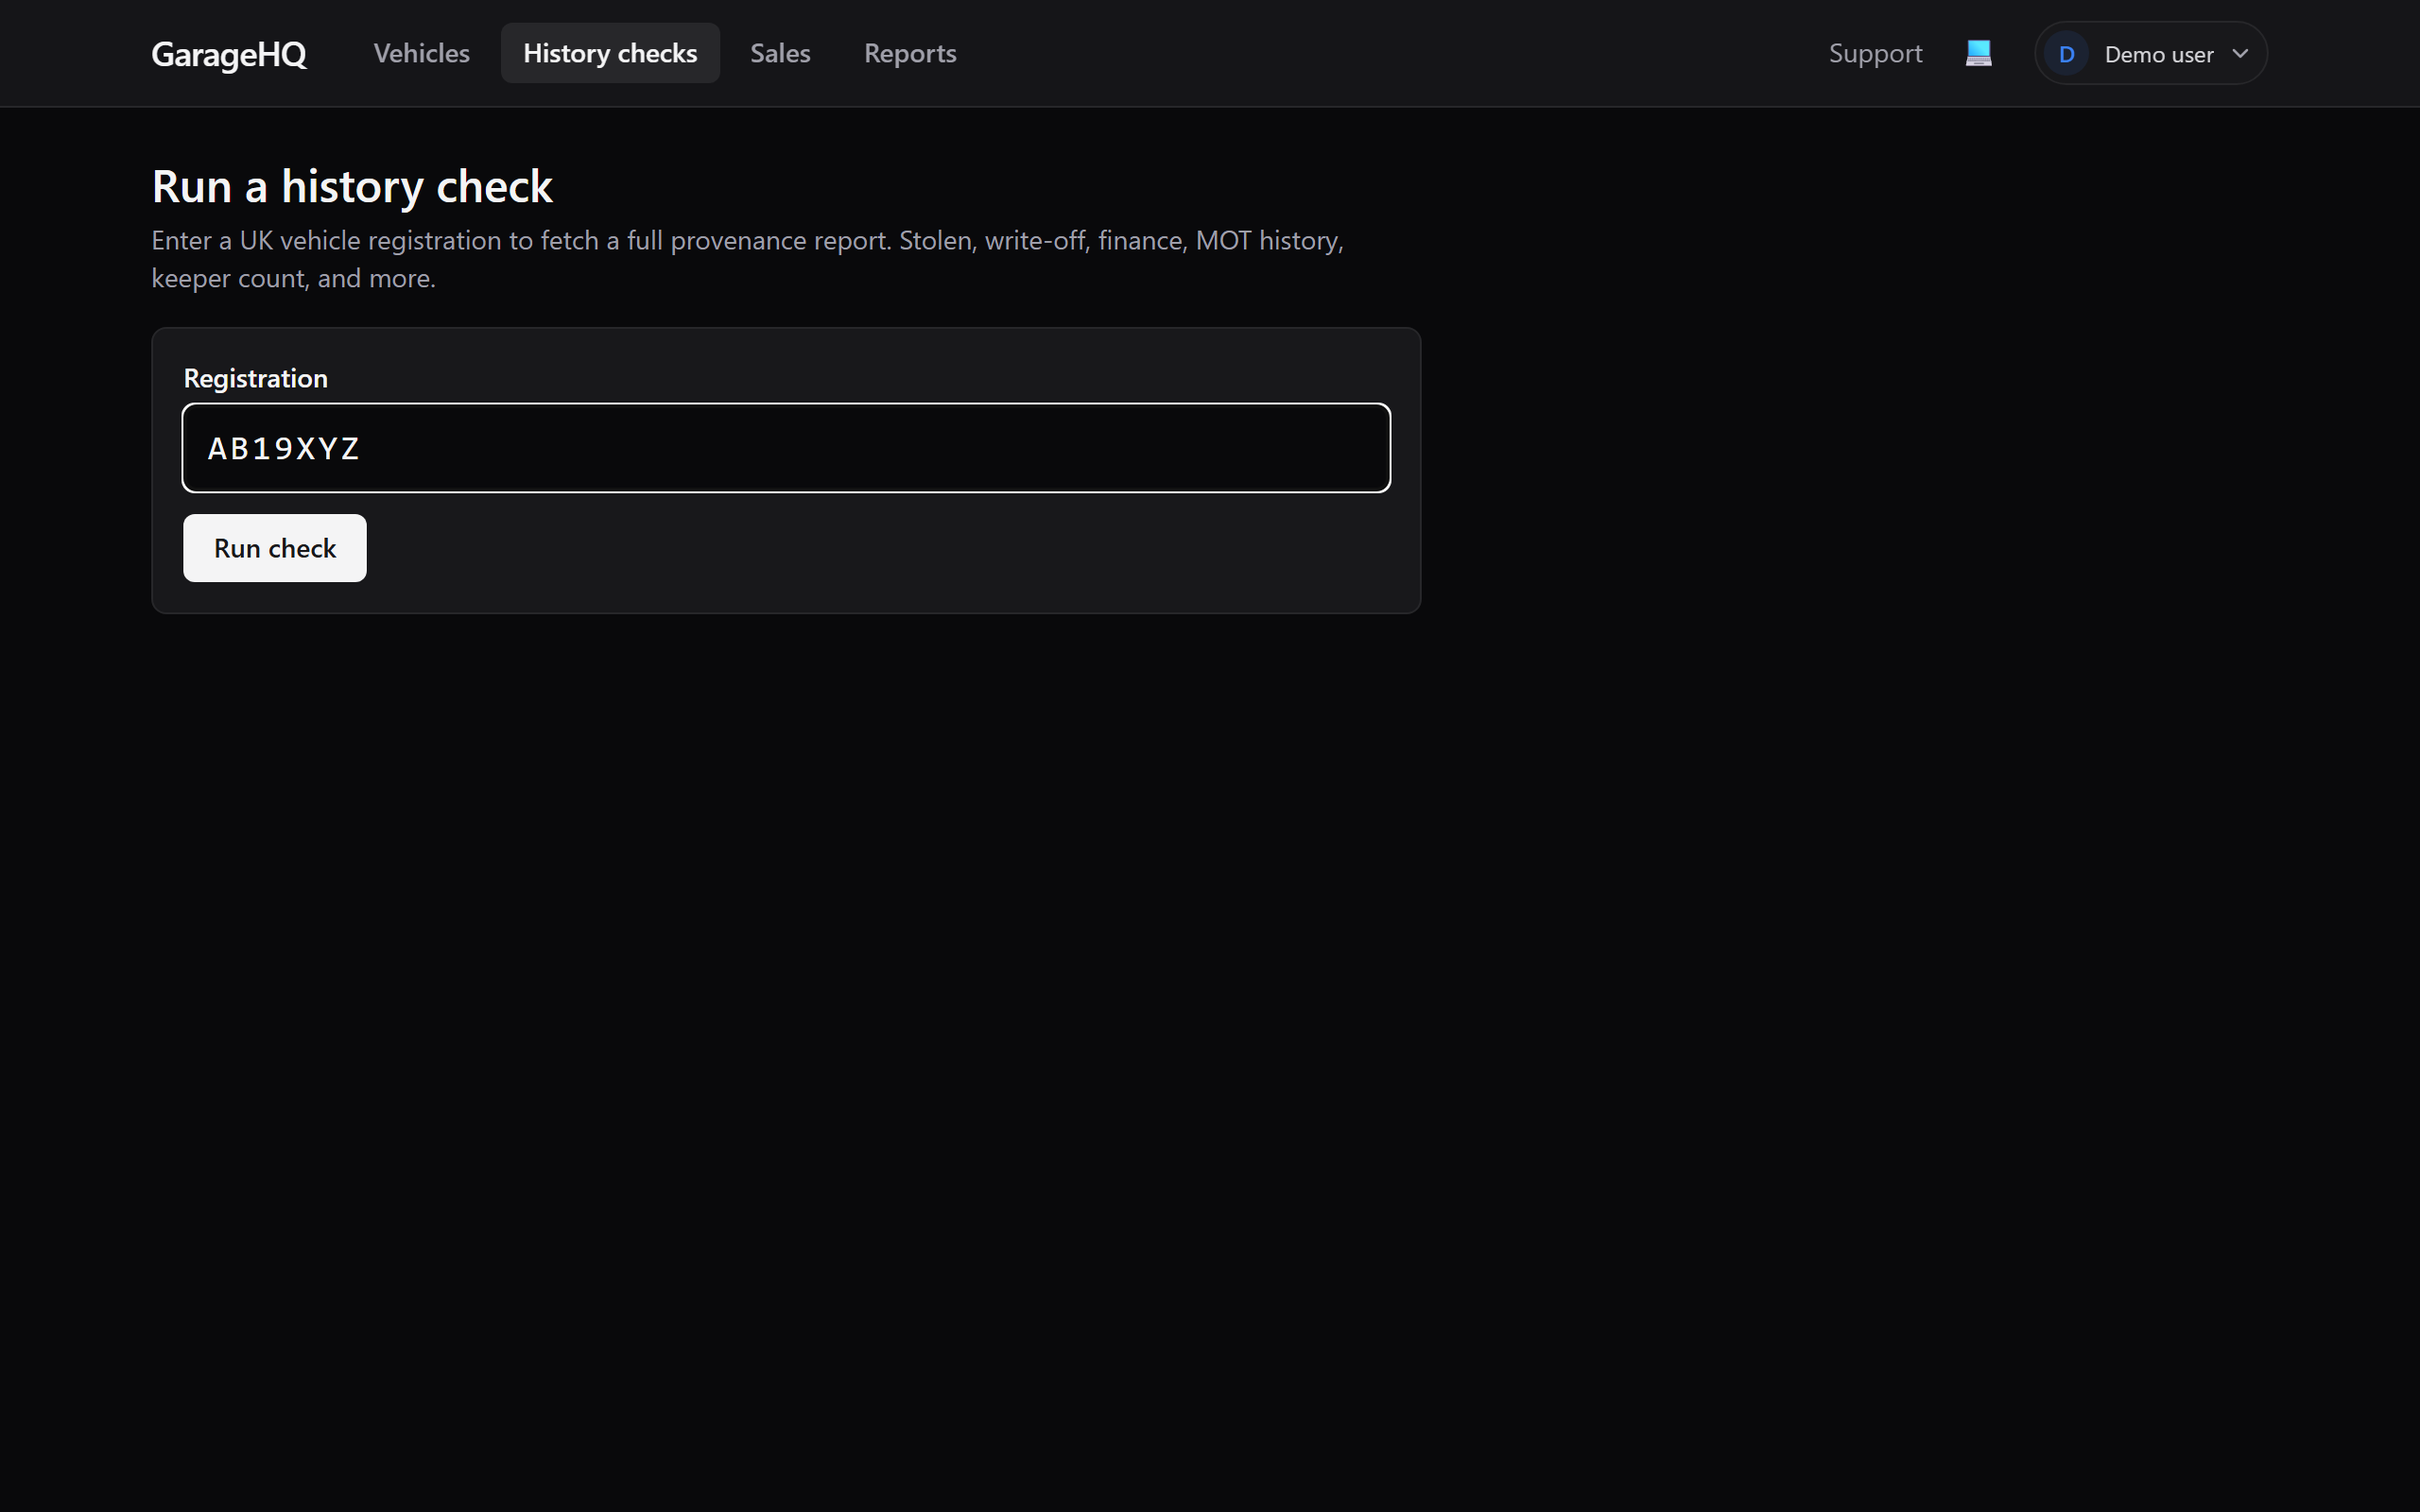Open the Reports tab
The width and height of the screenshot is (2420, 1512).
910,53
